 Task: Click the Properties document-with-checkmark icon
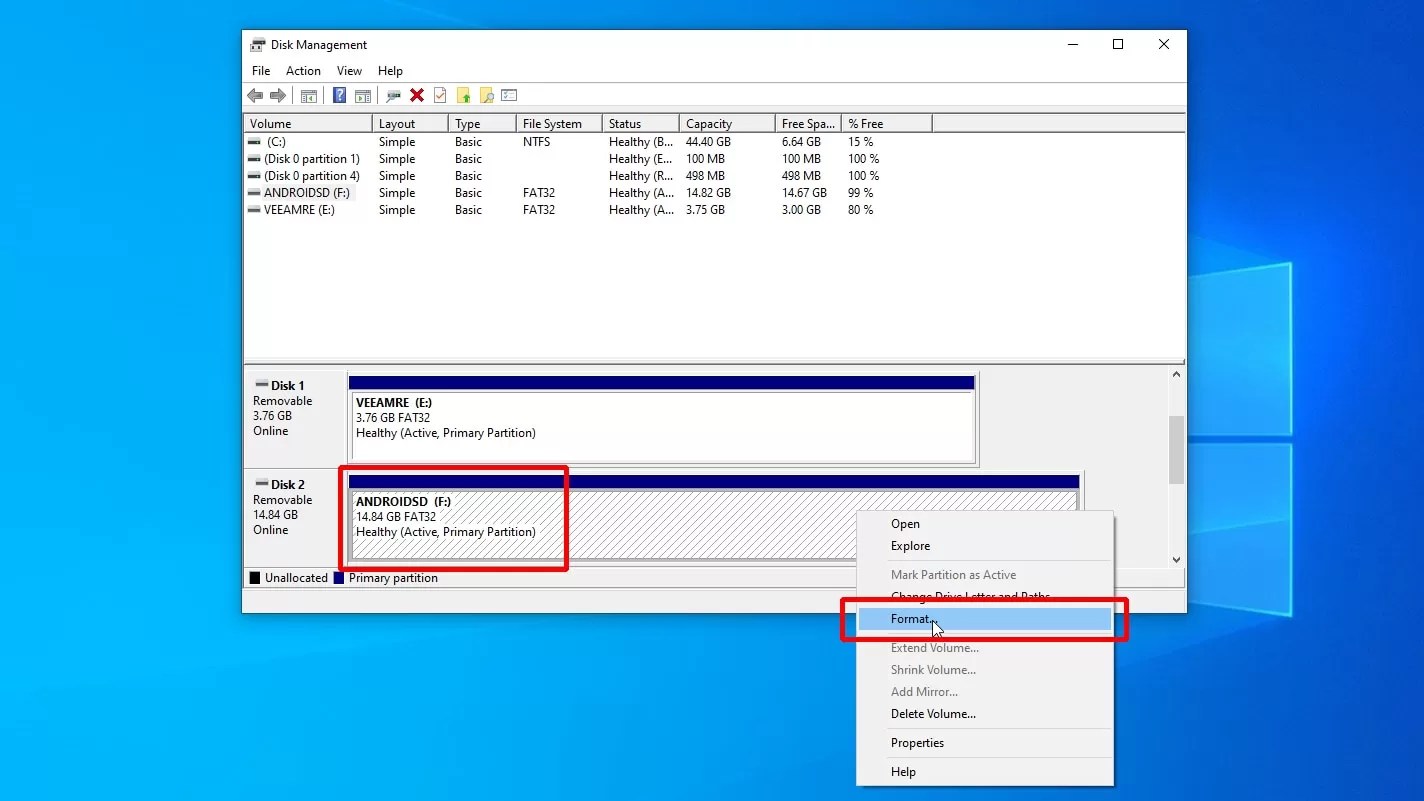438,95
